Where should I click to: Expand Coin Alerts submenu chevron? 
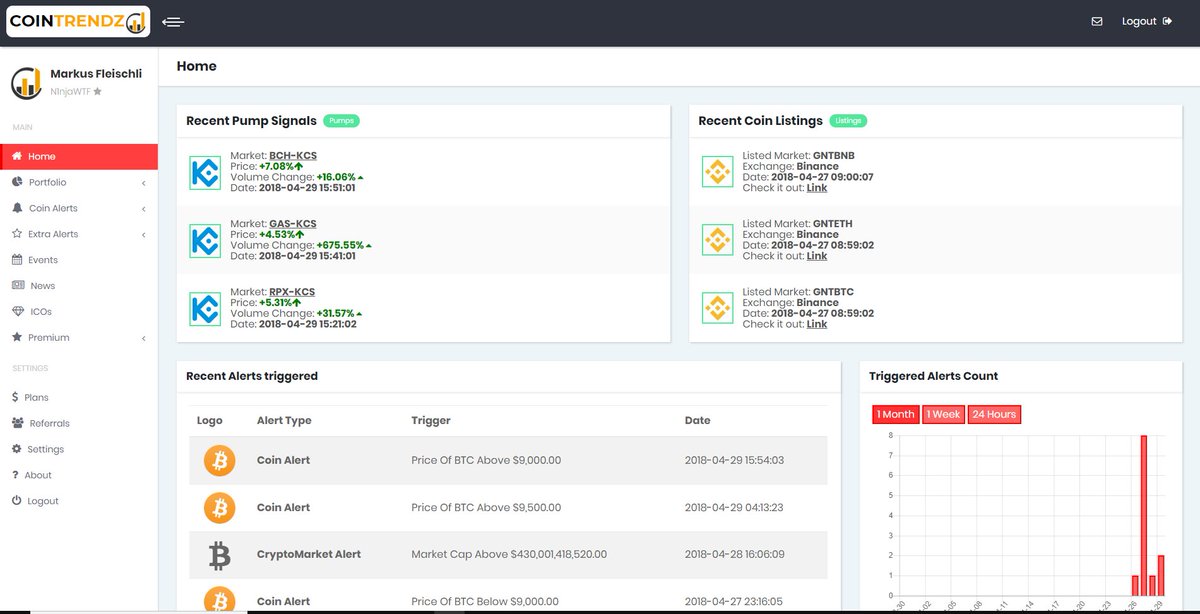coord(144,209)
